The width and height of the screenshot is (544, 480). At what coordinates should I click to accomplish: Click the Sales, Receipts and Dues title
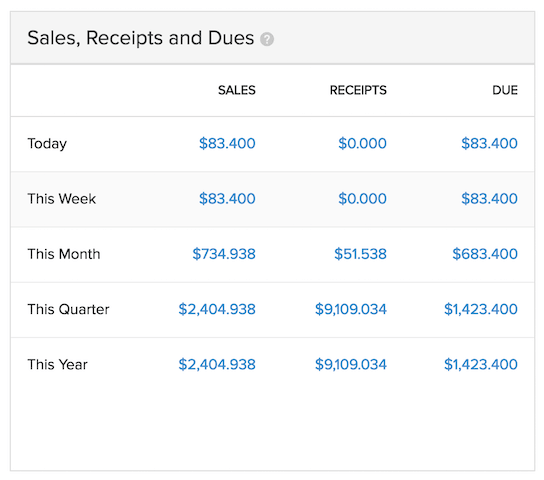[141, 38]
